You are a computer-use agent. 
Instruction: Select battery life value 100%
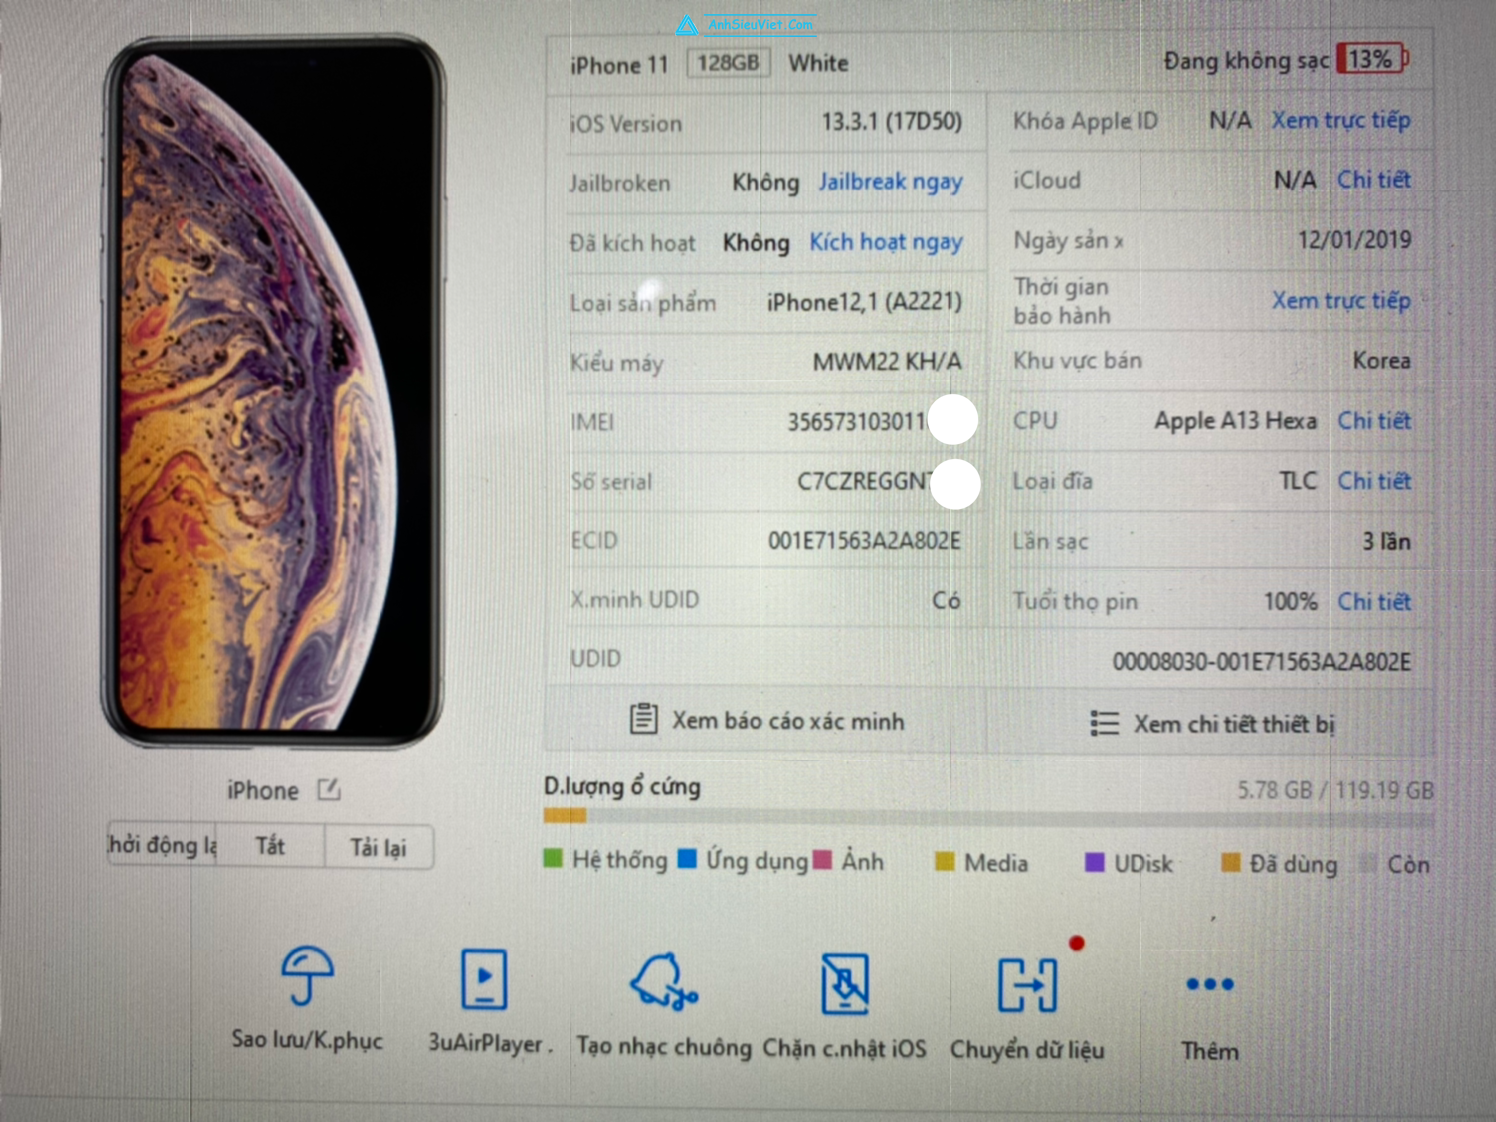1290,602
